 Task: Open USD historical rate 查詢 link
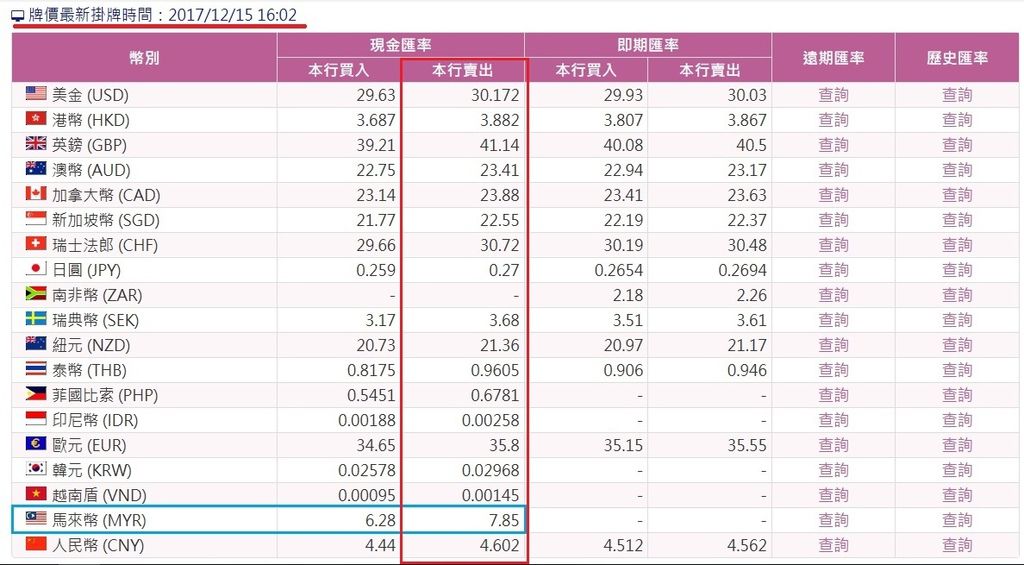click(x=957, y=95)
